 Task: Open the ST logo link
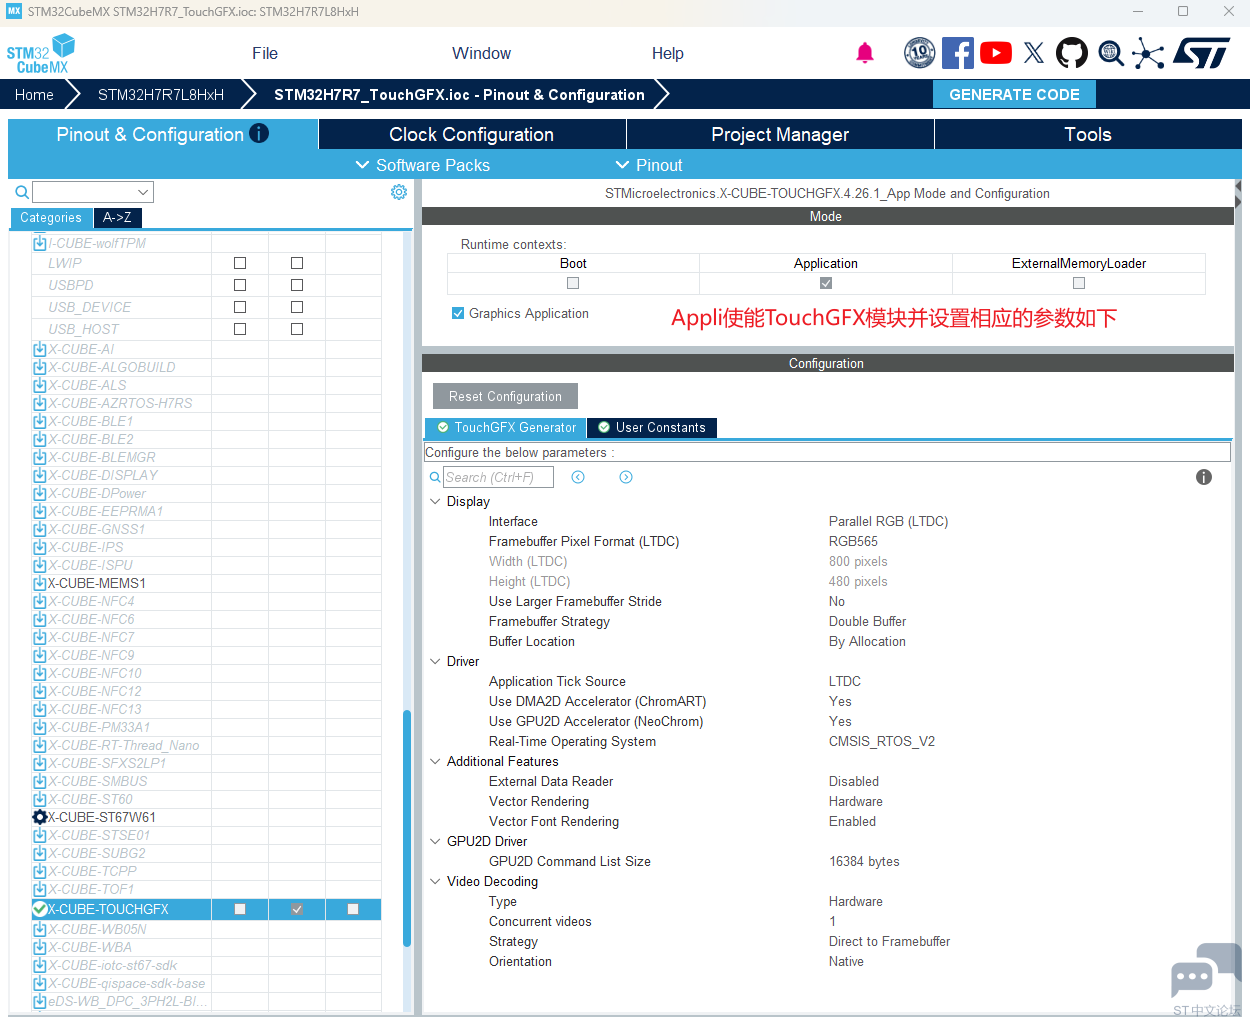pos(1202,53)
